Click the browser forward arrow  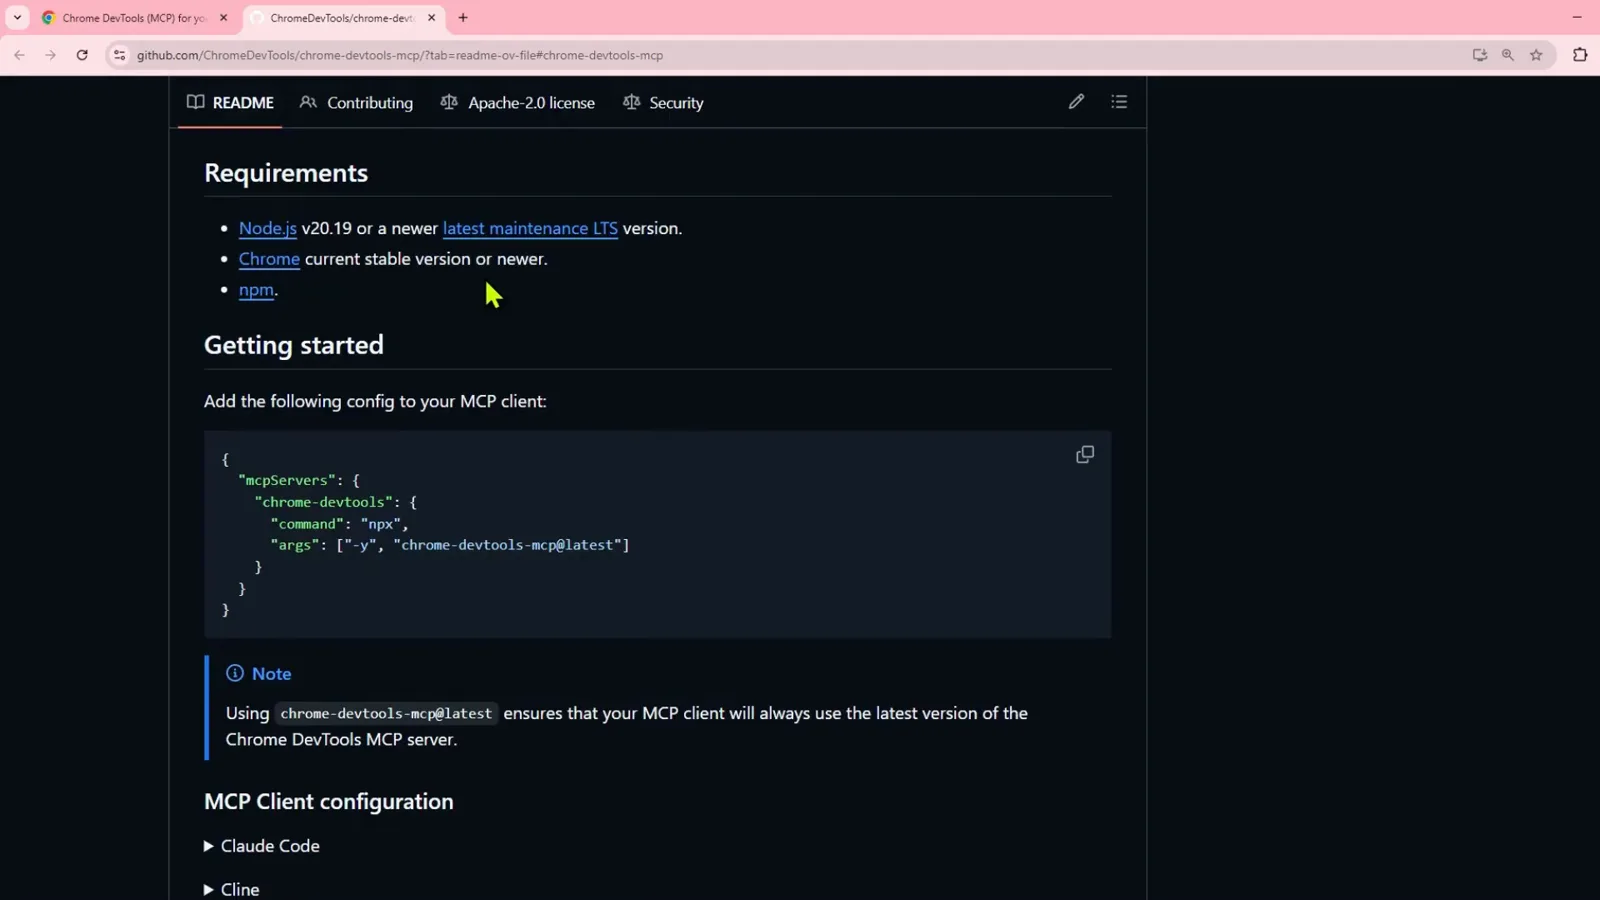click(x=51, y=55)
